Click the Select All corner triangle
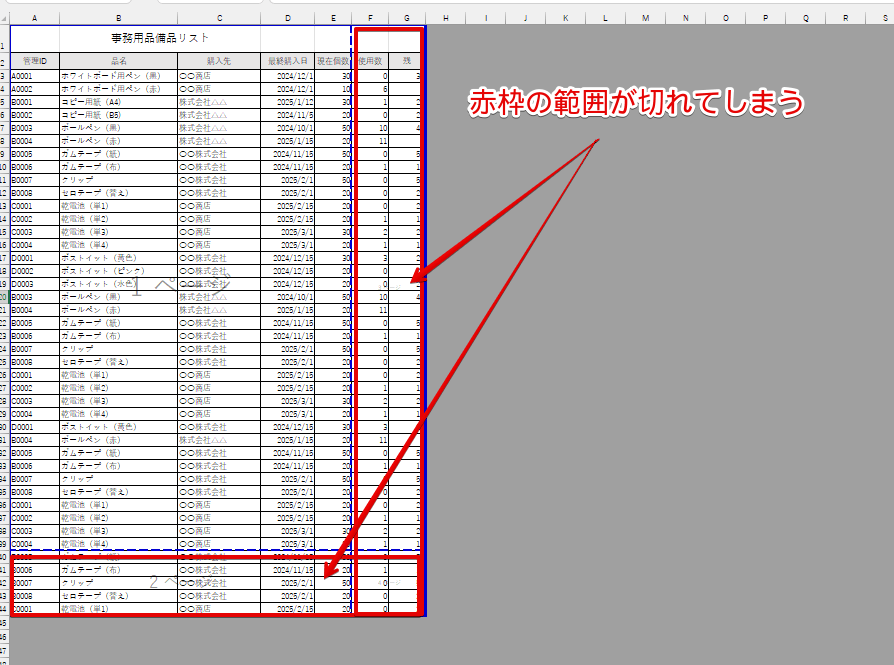 coord(4,18)
